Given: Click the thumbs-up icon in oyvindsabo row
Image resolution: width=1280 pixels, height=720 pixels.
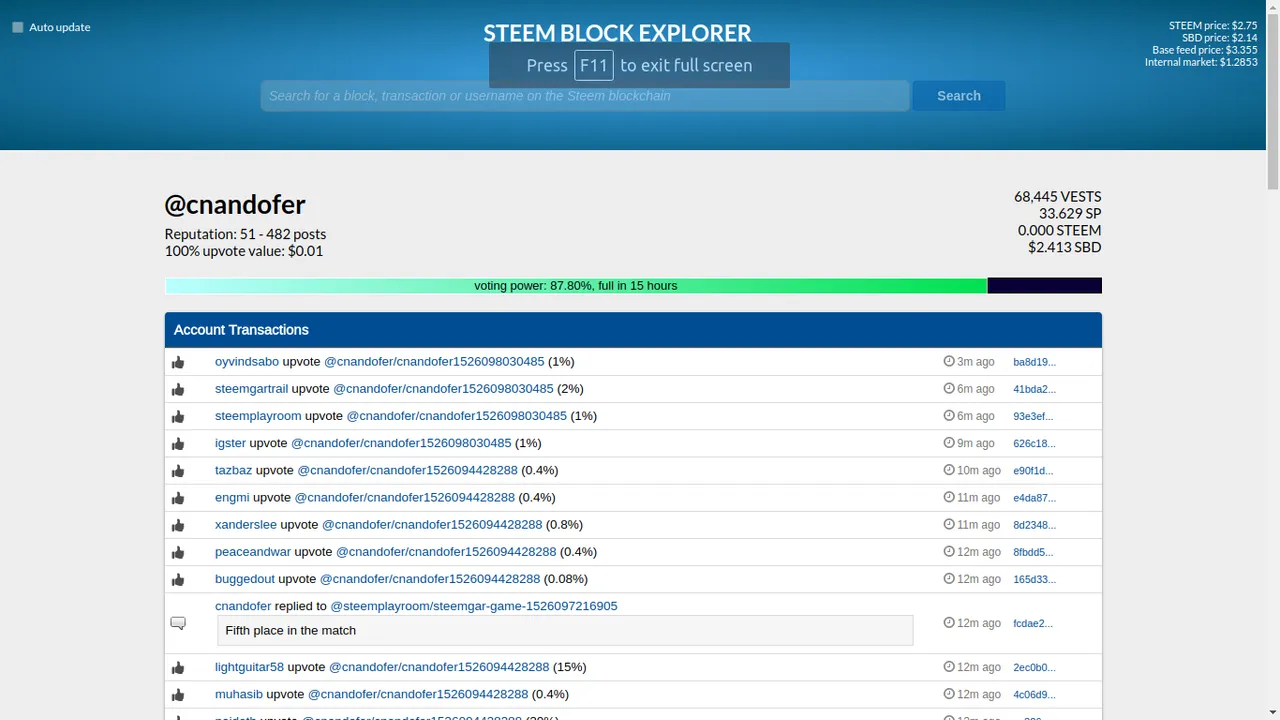Looking at the screenshot, I should (178, 362).
